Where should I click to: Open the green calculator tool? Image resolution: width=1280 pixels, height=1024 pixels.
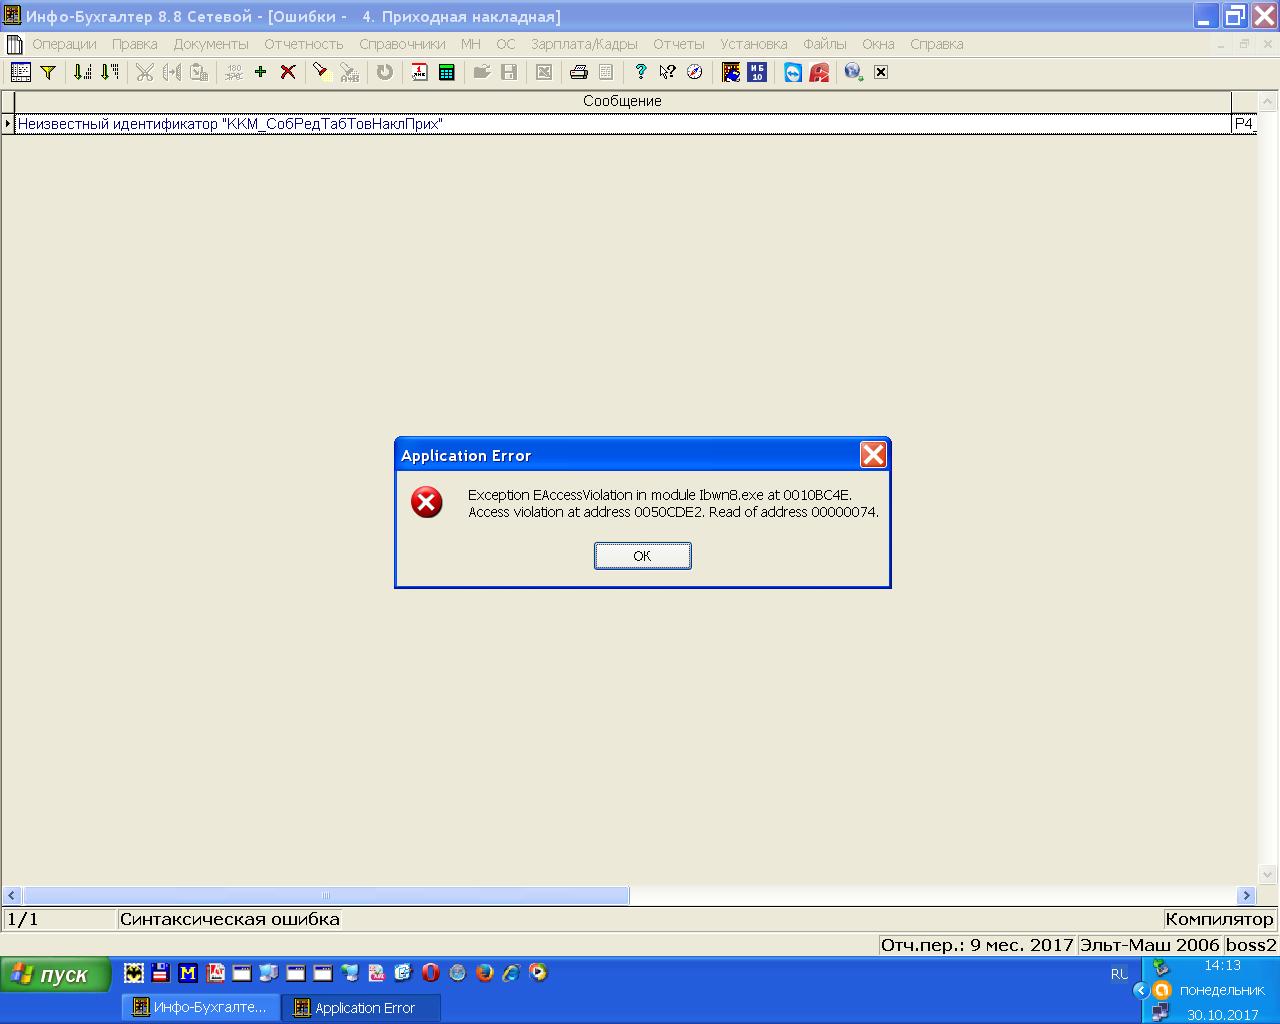(447, 72)
